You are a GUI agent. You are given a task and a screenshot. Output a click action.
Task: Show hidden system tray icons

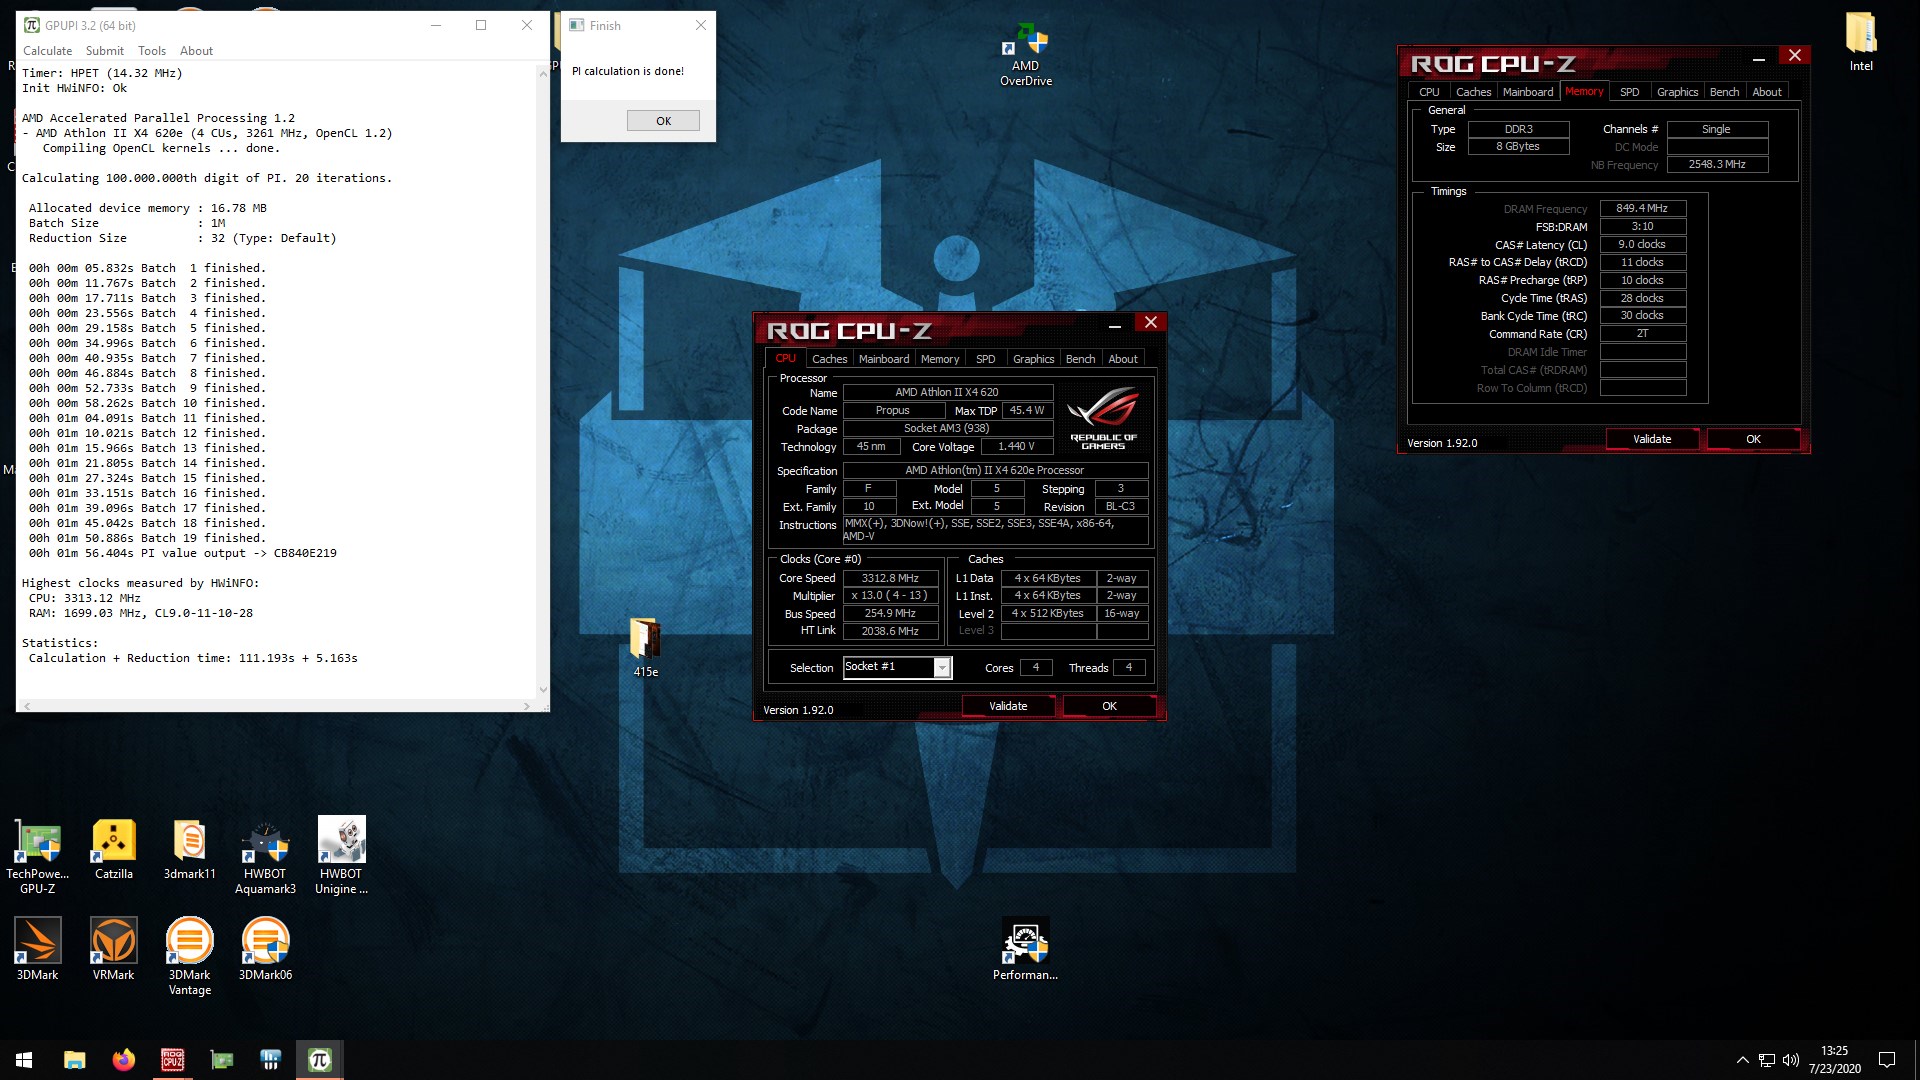click(x=1742, y=1060)
